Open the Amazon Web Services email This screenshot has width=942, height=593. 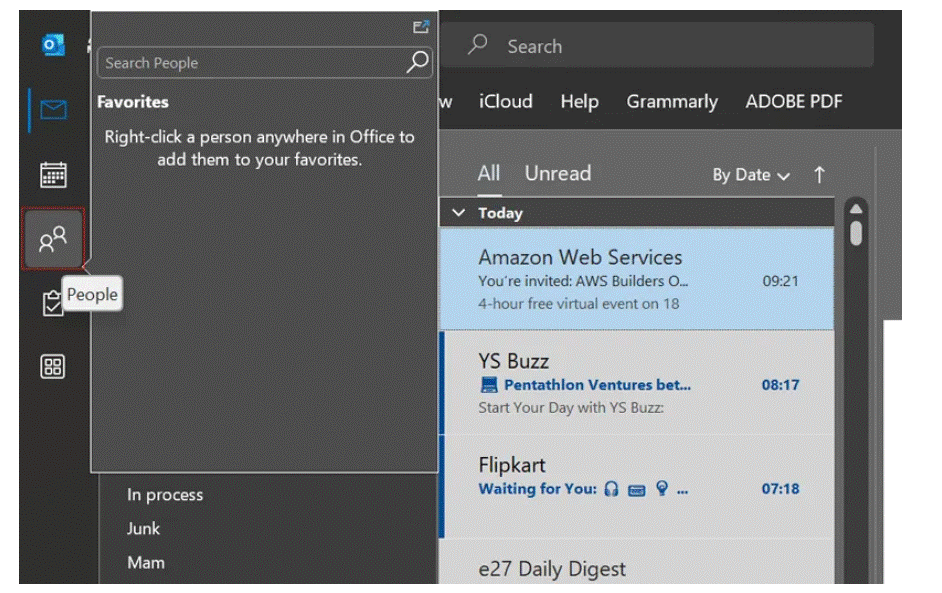pyautogui.click(x=637, y=279)
